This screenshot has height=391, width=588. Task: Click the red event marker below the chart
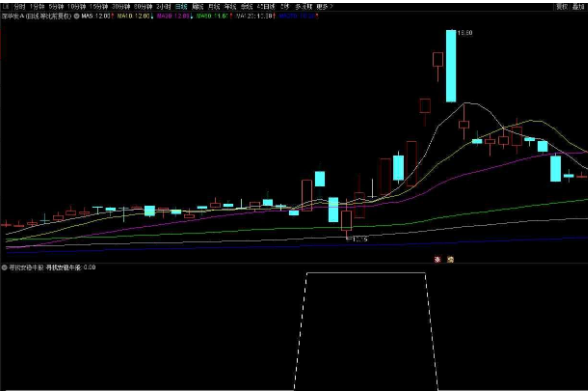pos(437,259)
